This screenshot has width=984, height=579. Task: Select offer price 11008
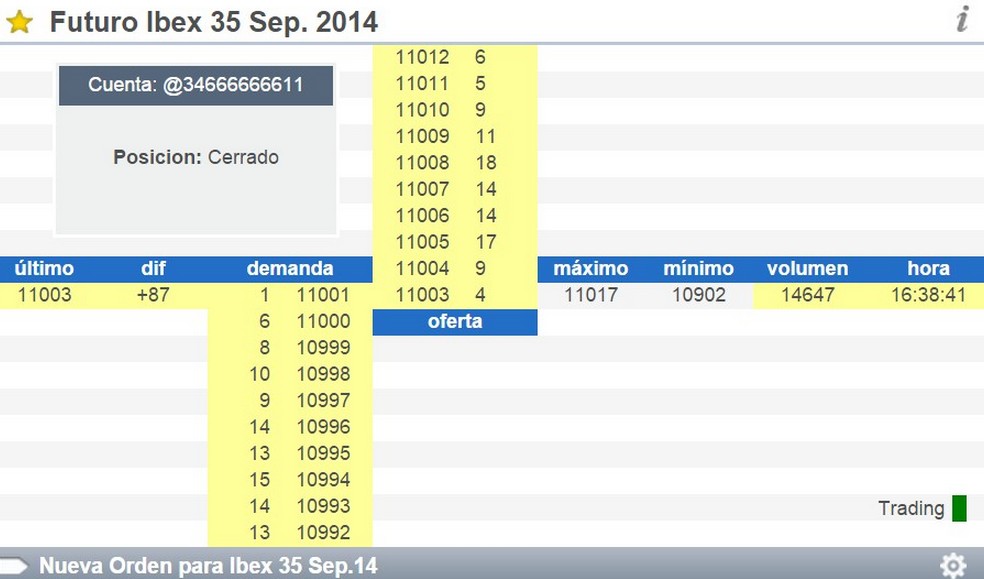pos(422,162)
